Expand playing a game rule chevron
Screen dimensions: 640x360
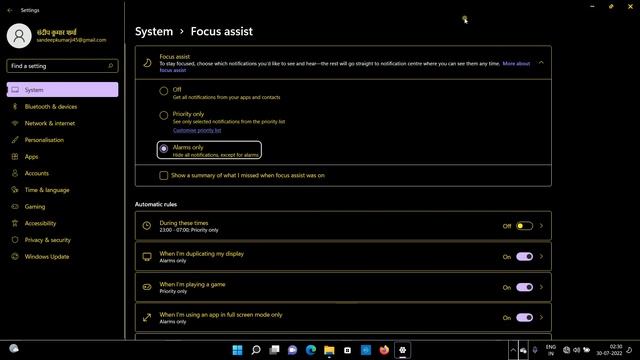(541, 287)
